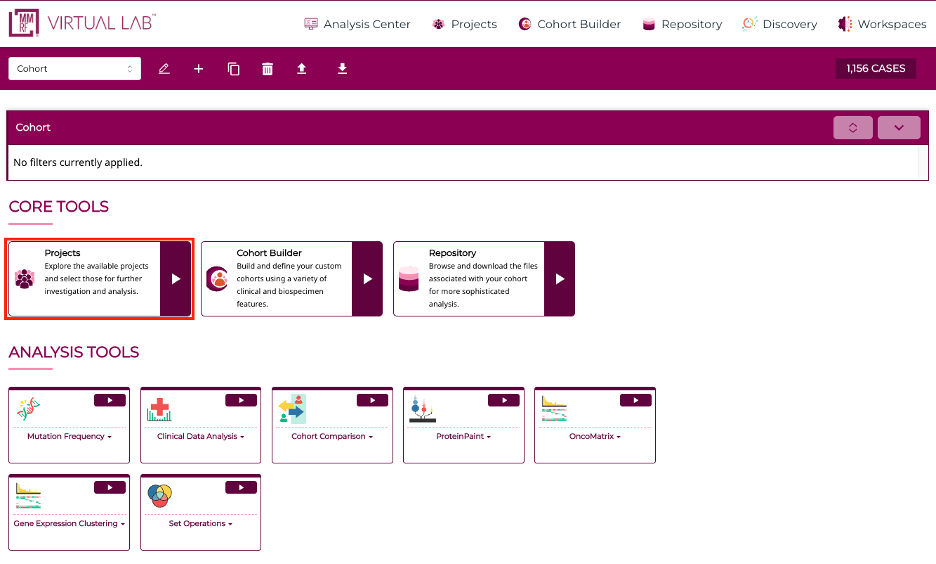Open Workspaces in the top navigation
This screenshot has width=936, height=564.
click(882, 24)
